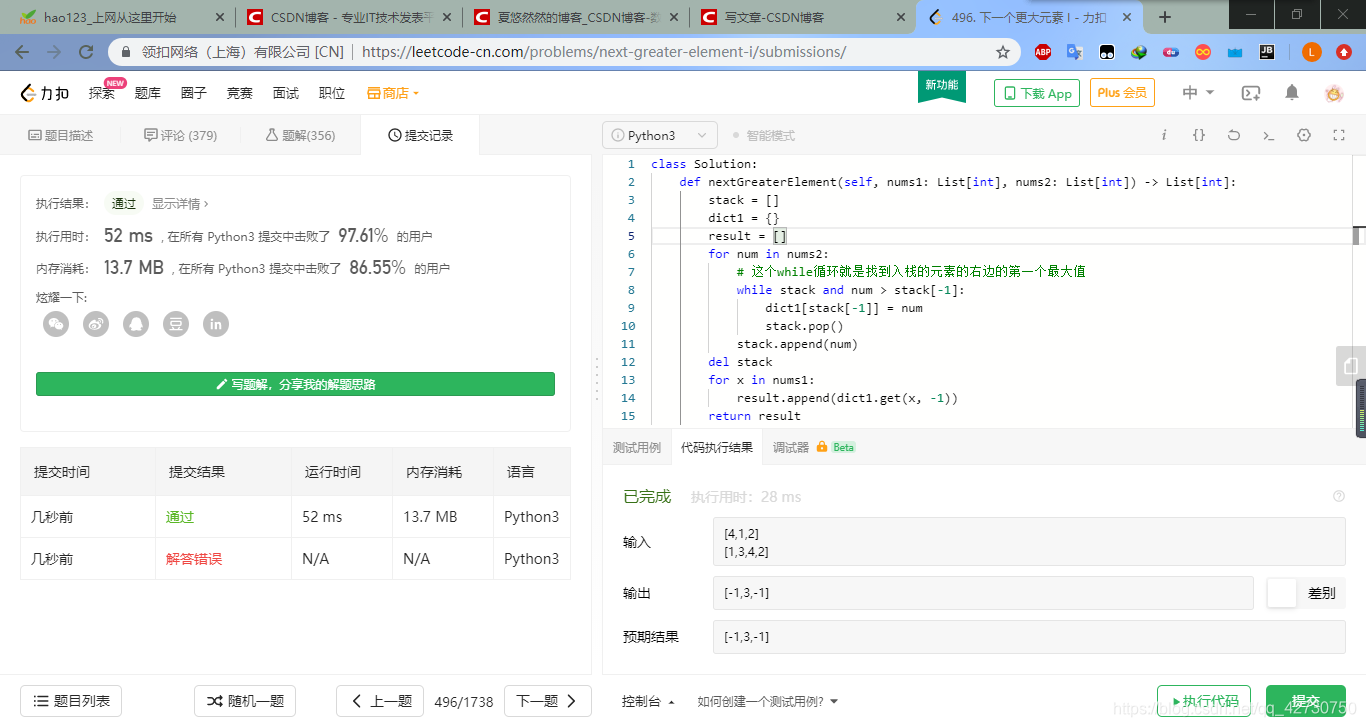The image size is (1366, 727).
Task: Share result to QQ
Action: [136, 324]
